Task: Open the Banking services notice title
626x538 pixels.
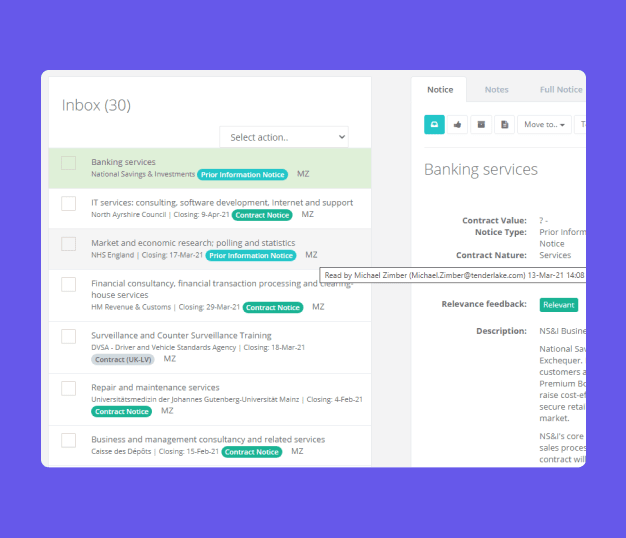Action: (123, 162)
